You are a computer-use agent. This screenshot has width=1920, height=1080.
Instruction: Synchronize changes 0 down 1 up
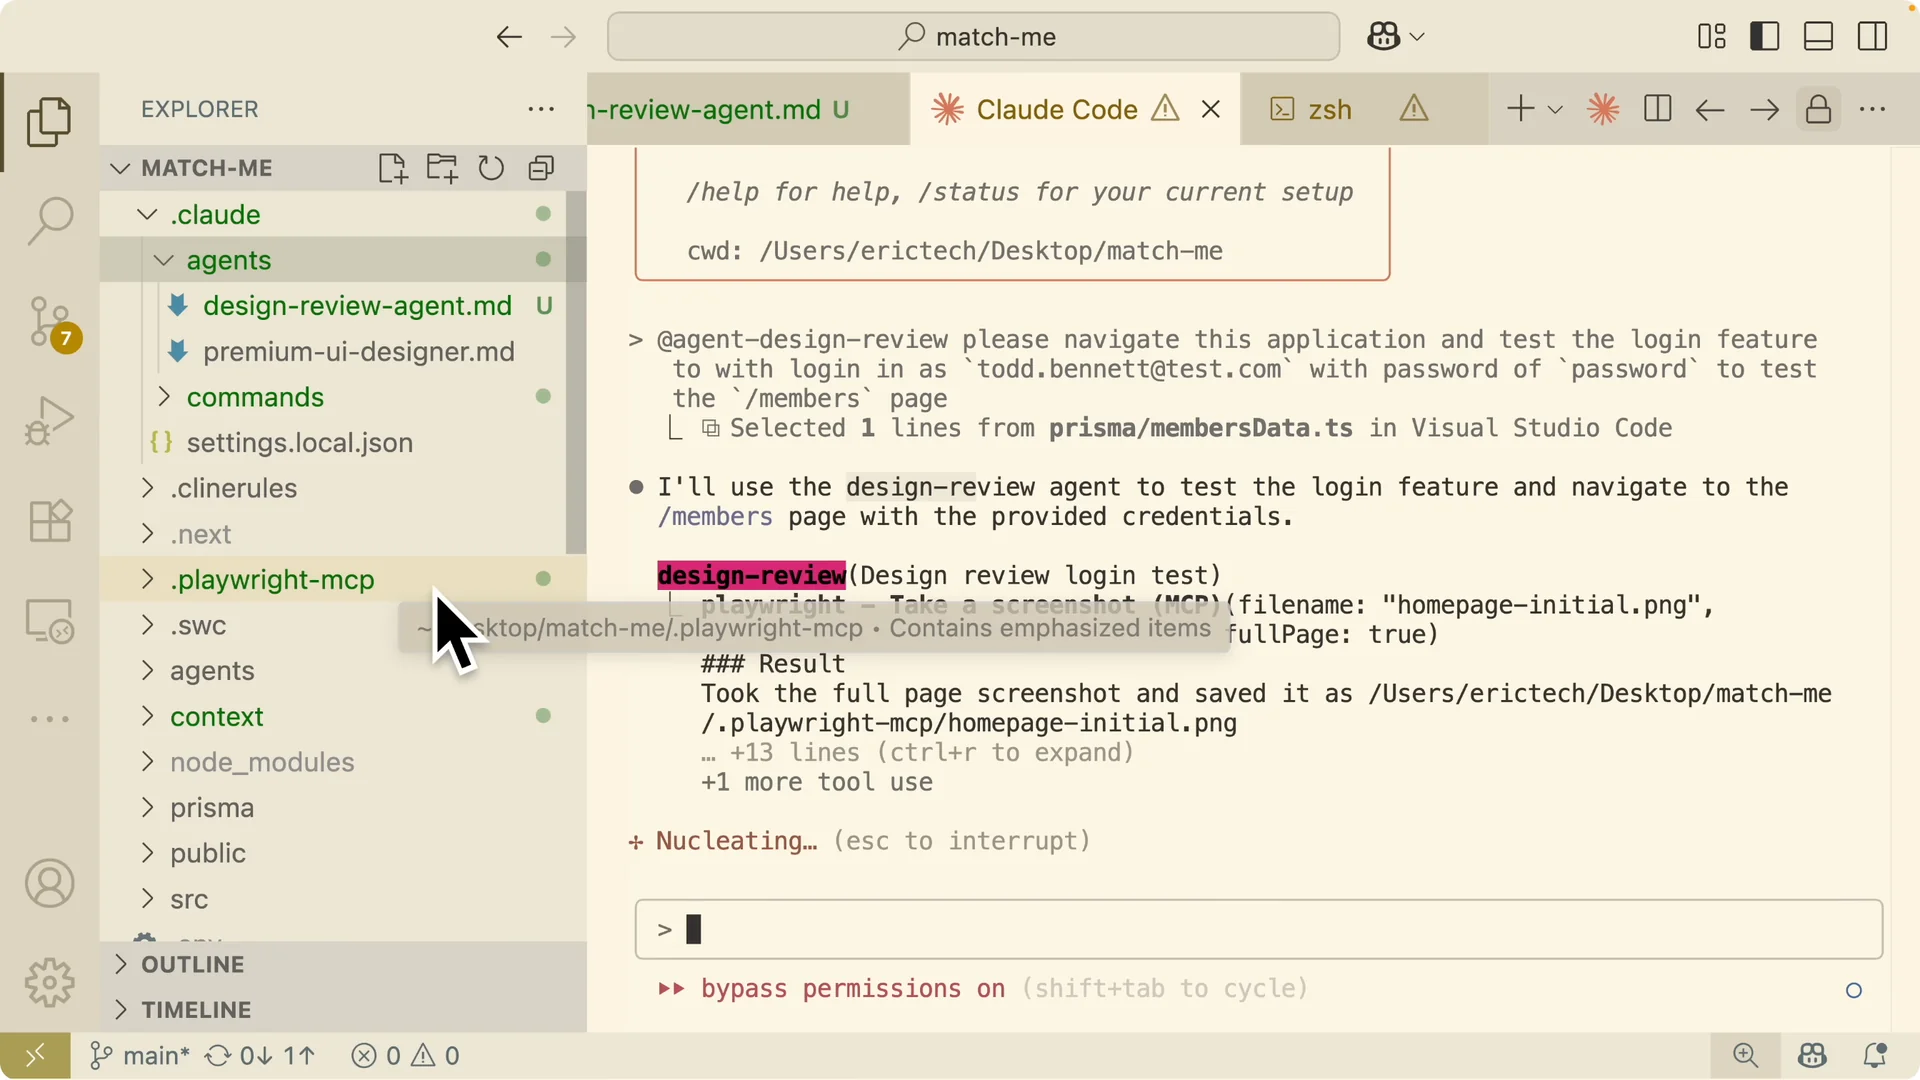pyautogui.click(x=260, y=1056)
